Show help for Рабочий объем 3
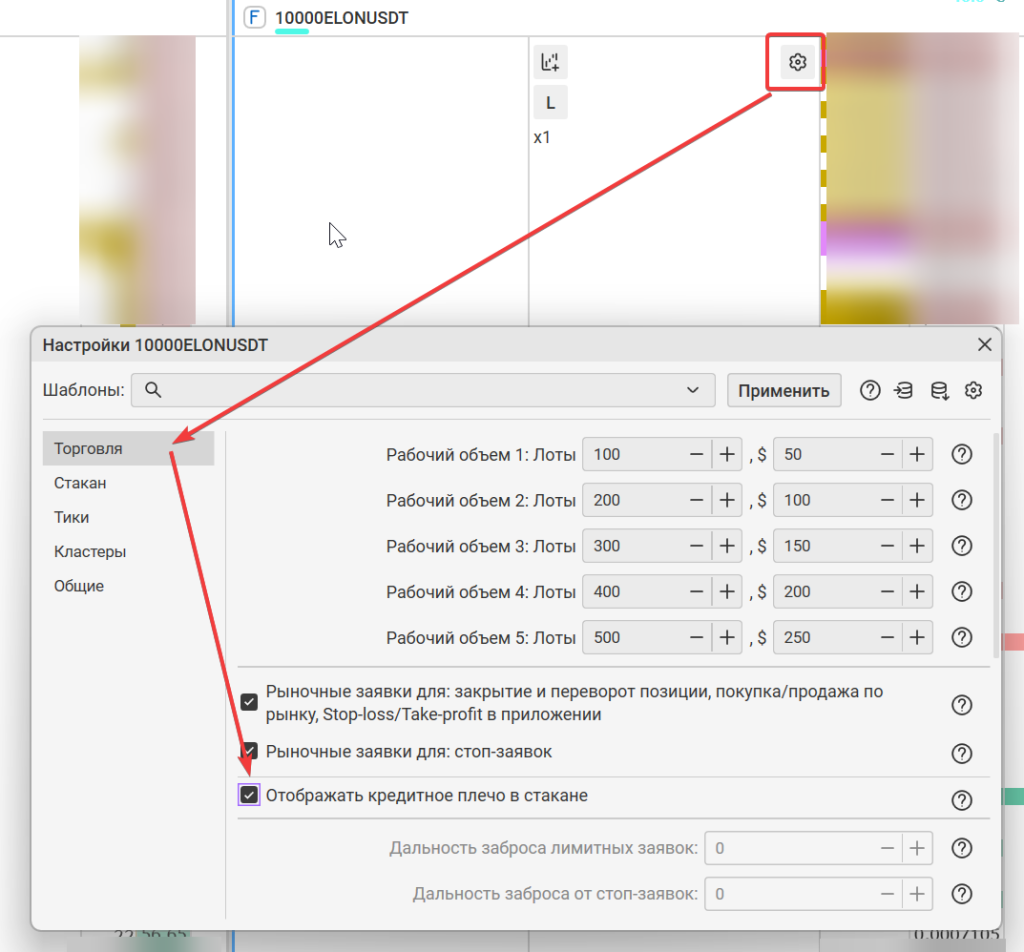1024x952 pixels. pos(962,546)
